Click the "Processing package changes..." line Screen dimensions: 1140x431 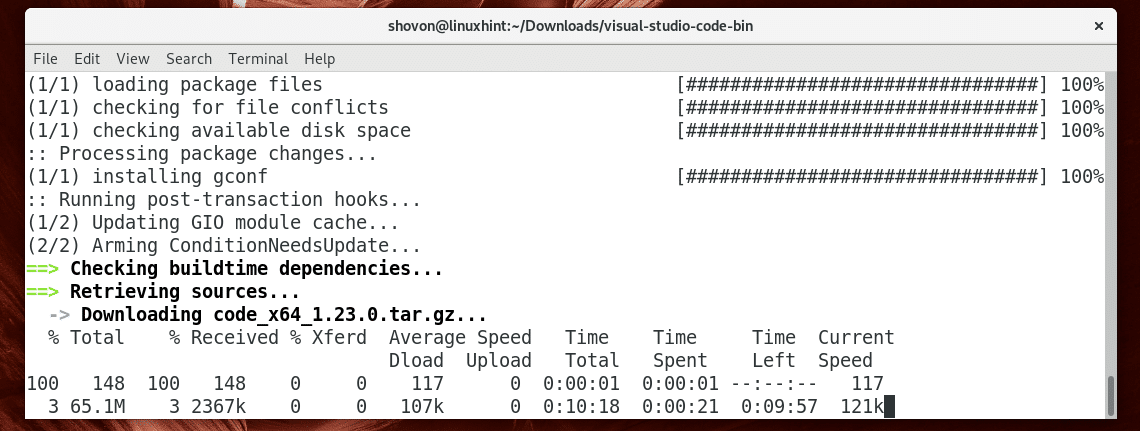point(218,154)
